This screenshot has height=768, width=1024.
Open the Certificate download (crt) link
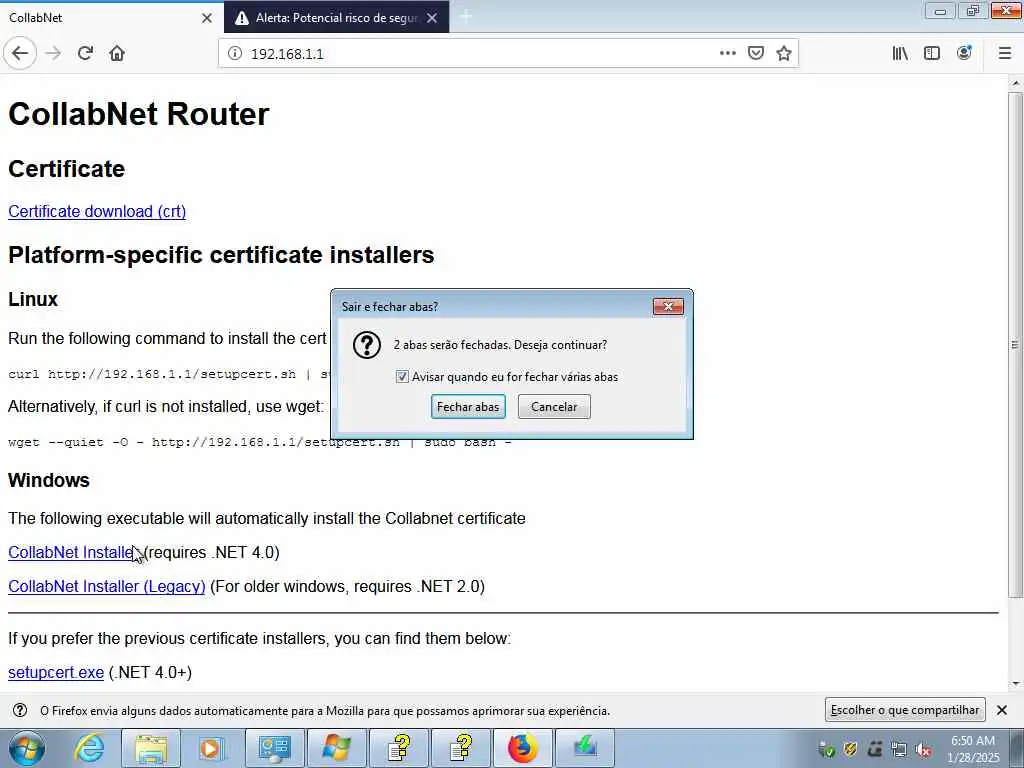pos(97,212)
